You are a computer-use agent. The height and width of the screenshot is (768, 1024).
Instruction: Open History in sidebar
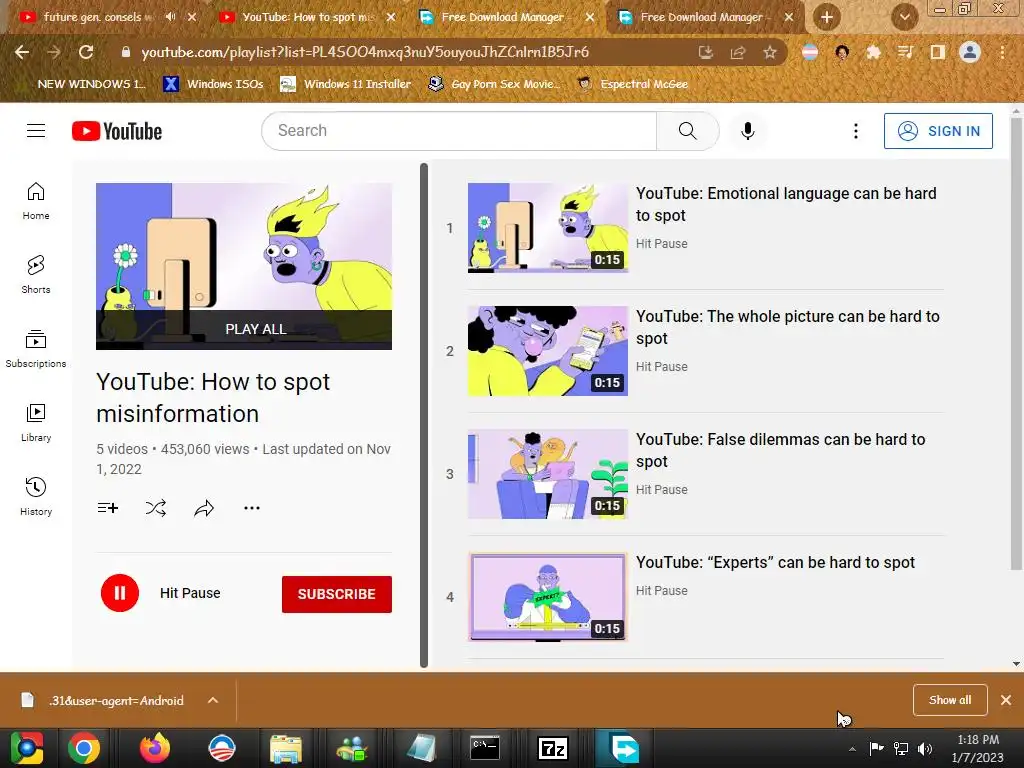click(36, 496)
